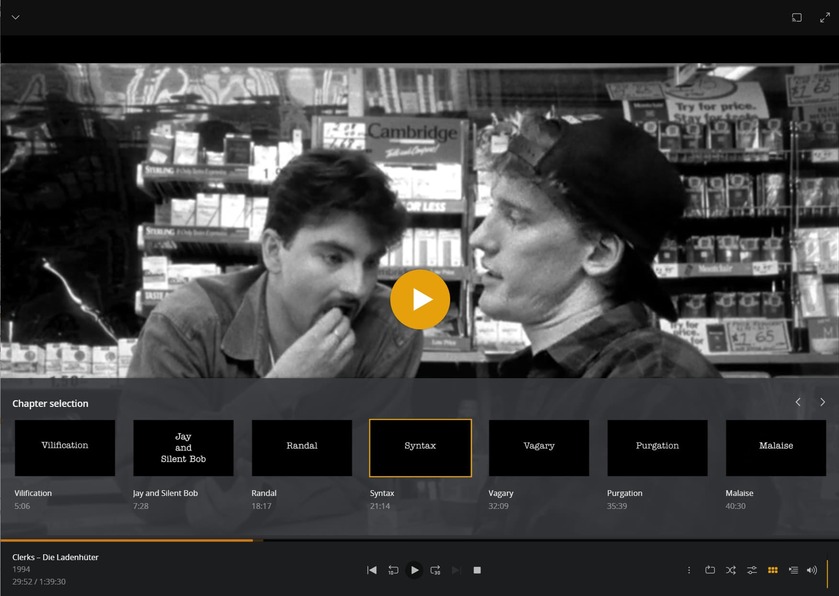Collapse the player with the top-left chevron
Viewport: 839px width, 596px height.
click(x=16, y=17)
